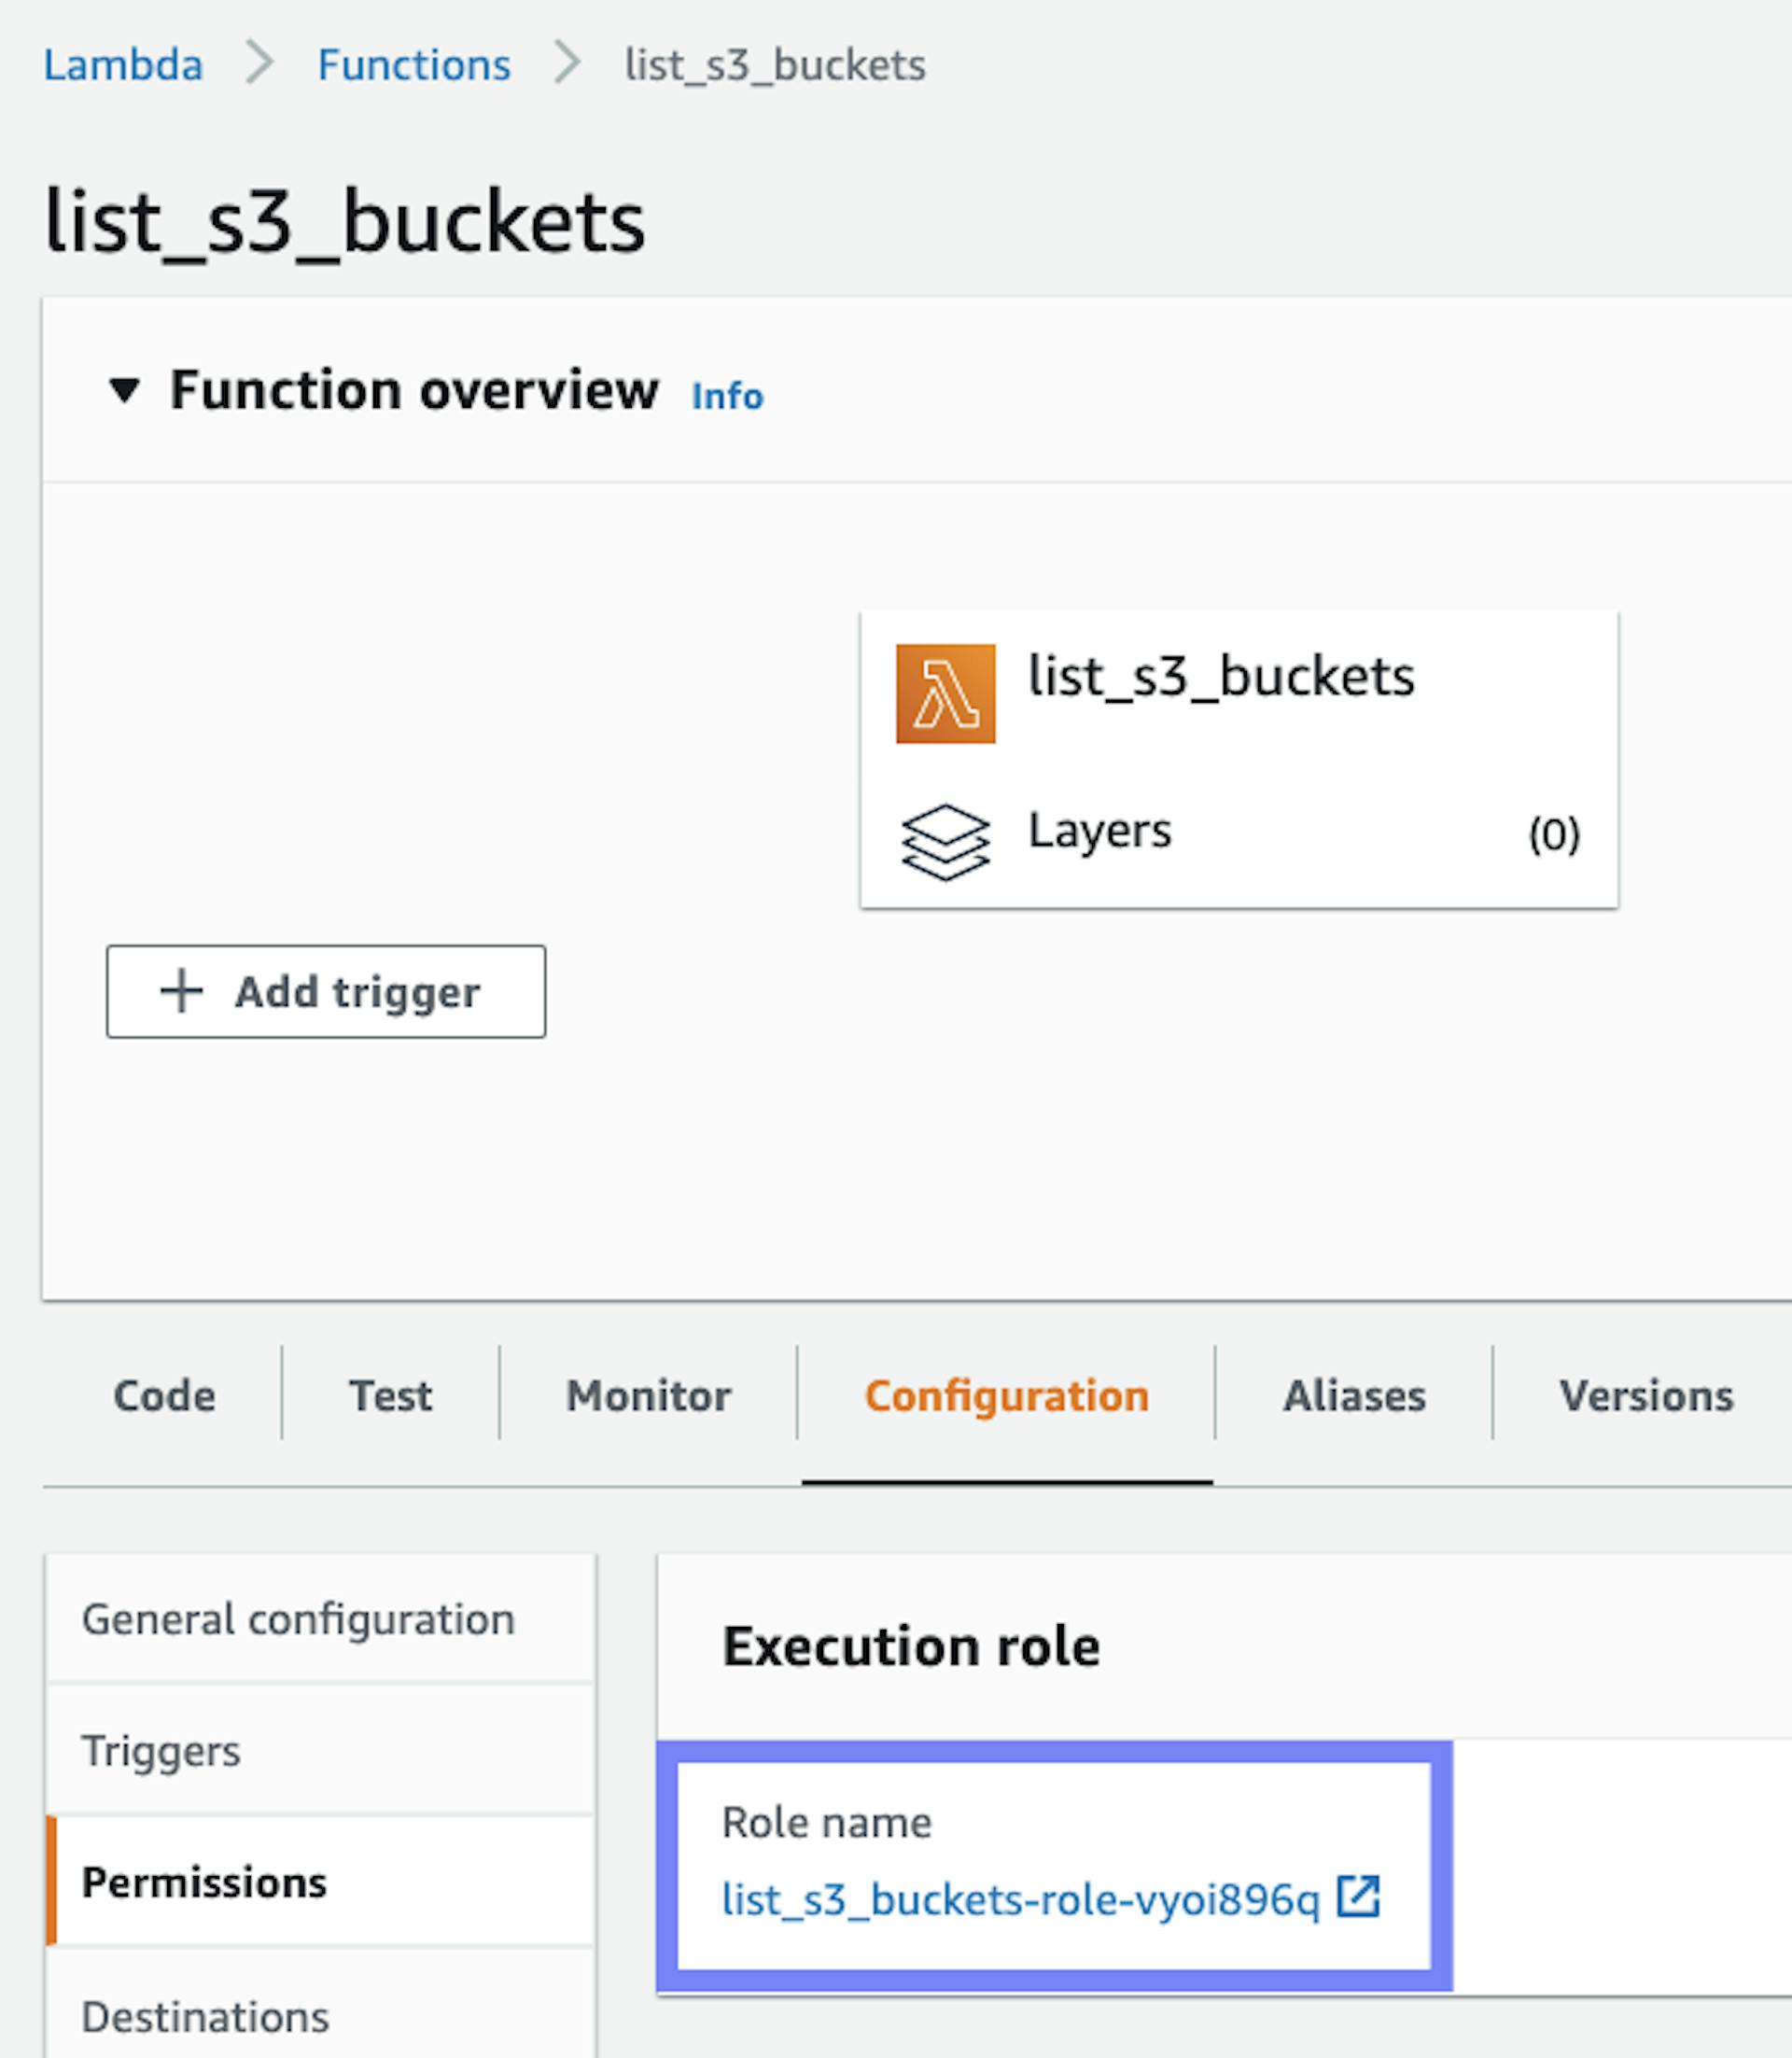Image resolution: width=1792 pixels, height=2058 pixels.
Task: Open list_s3_buckets-role-vyoi896q role link
Action: [1021, 1899]
